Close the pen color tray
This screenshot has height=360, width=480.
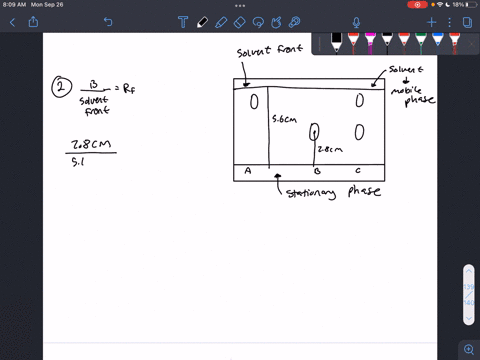pos(471,44)
